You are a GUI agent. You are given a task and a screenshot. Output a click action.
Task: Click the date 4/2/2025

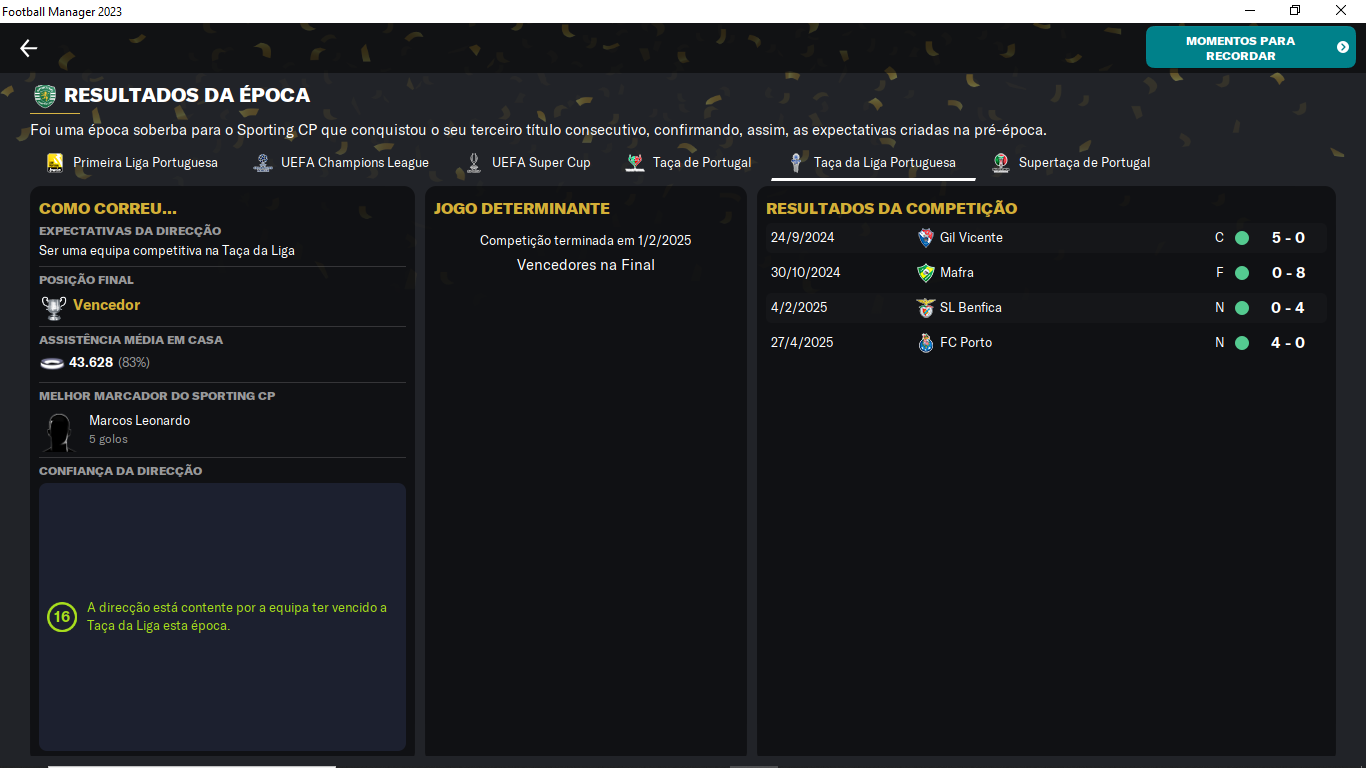(799, 308)
